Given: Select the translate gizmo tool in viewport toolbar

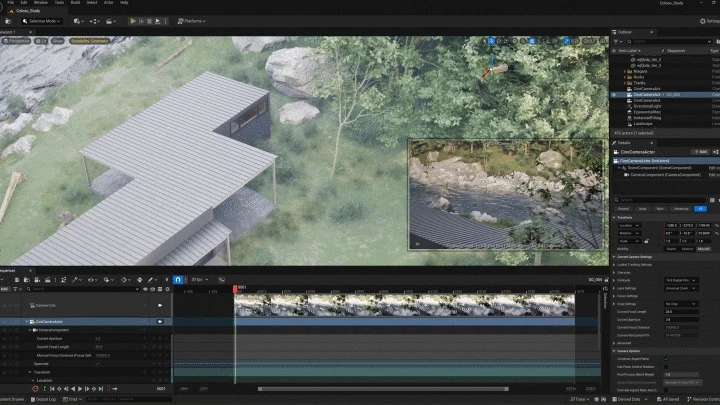Looking at the screenshot, I should [491, 41].
